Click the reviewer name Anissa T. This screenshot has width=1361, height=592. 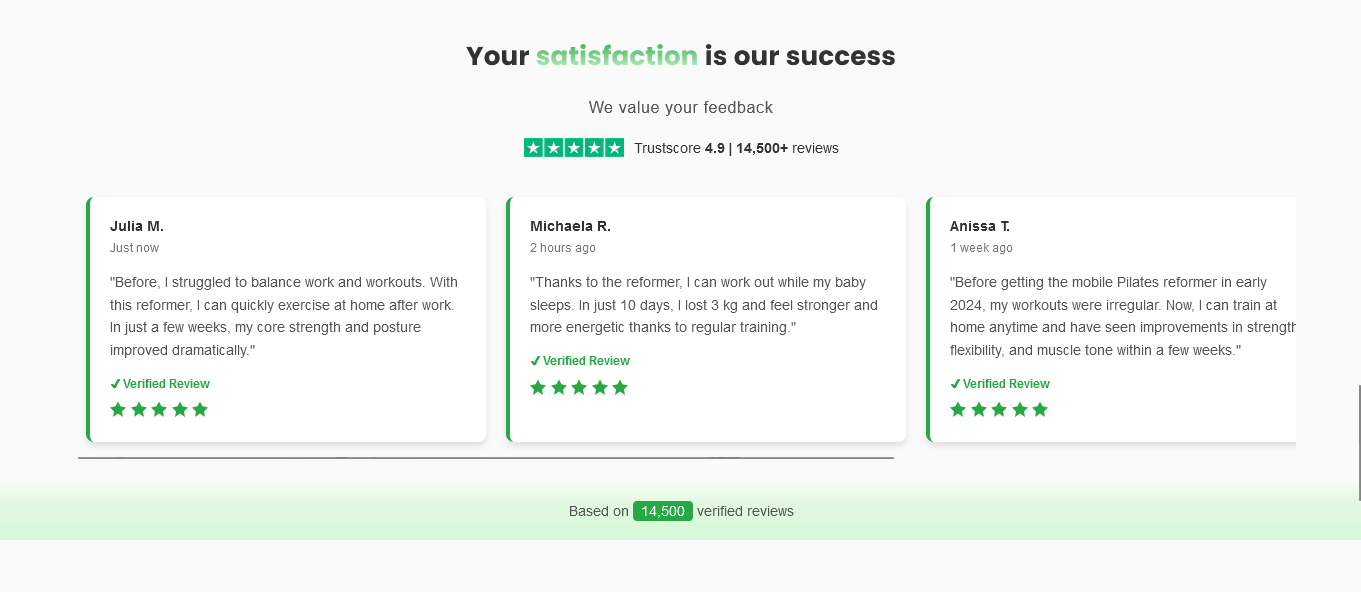coord(980,226)
